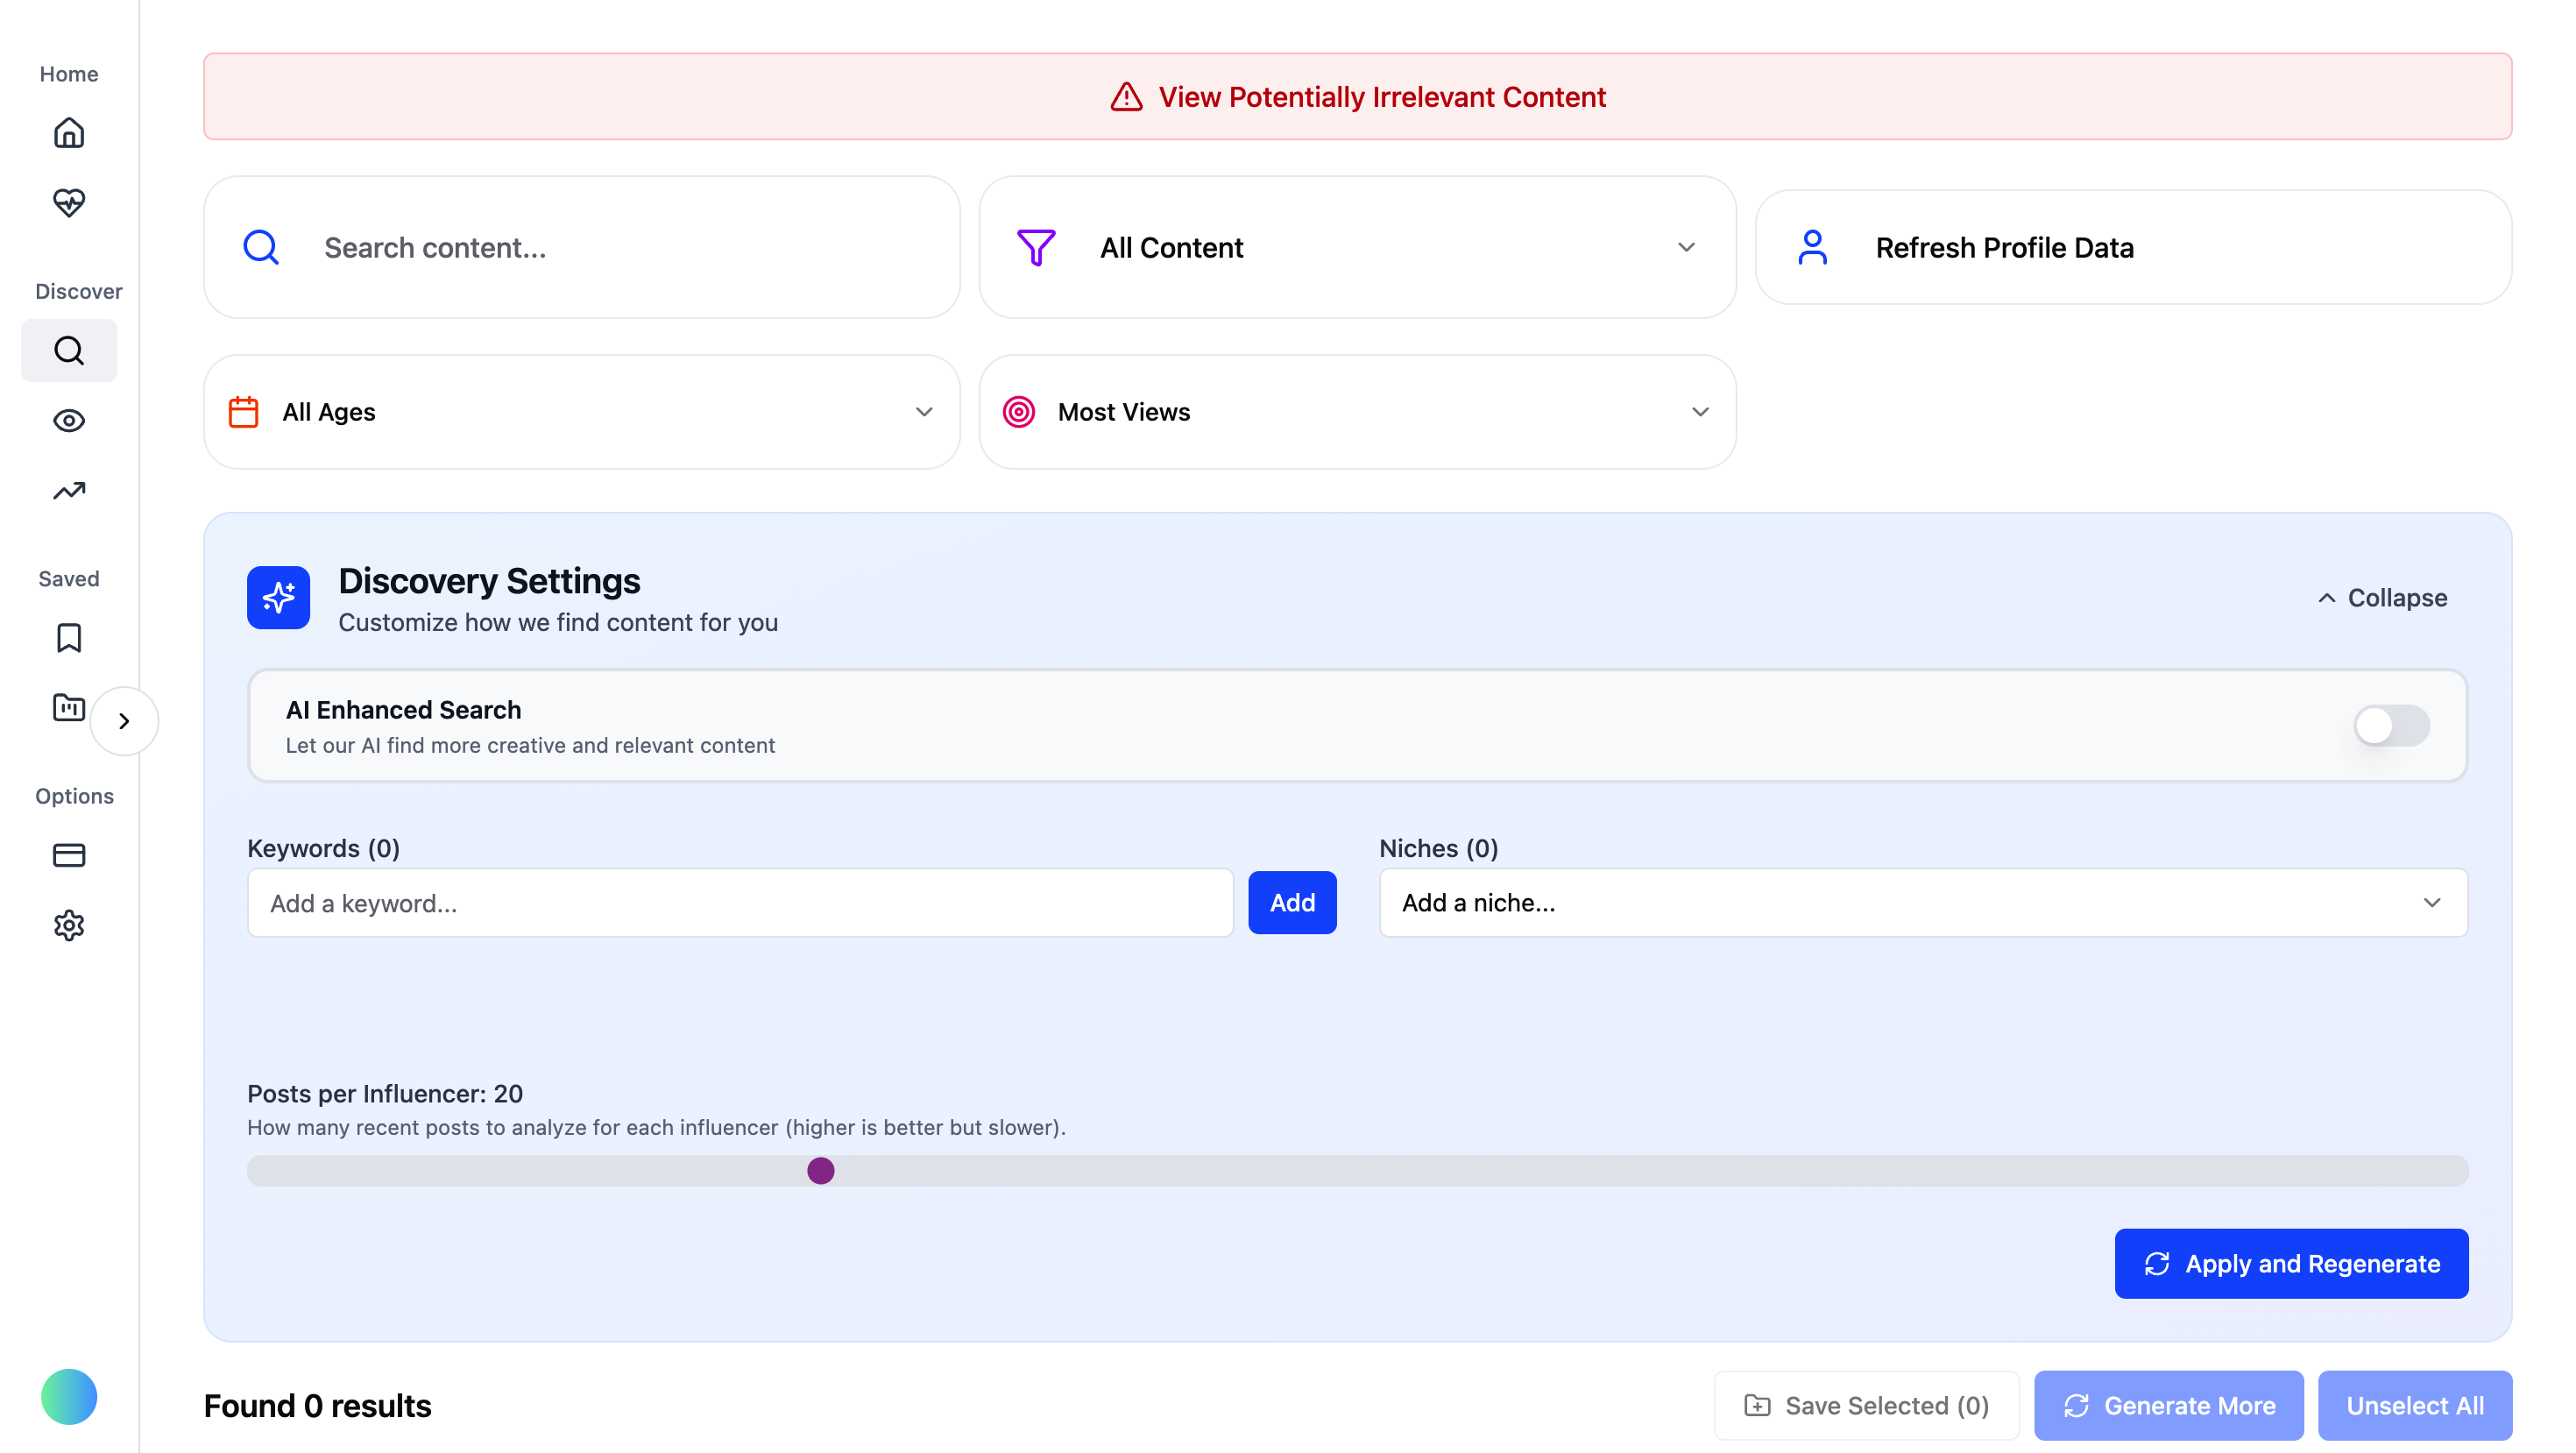Open the eye watch icon in sidebar
The width and height of the screenshot is (2576, 1453).
point(69,420)
